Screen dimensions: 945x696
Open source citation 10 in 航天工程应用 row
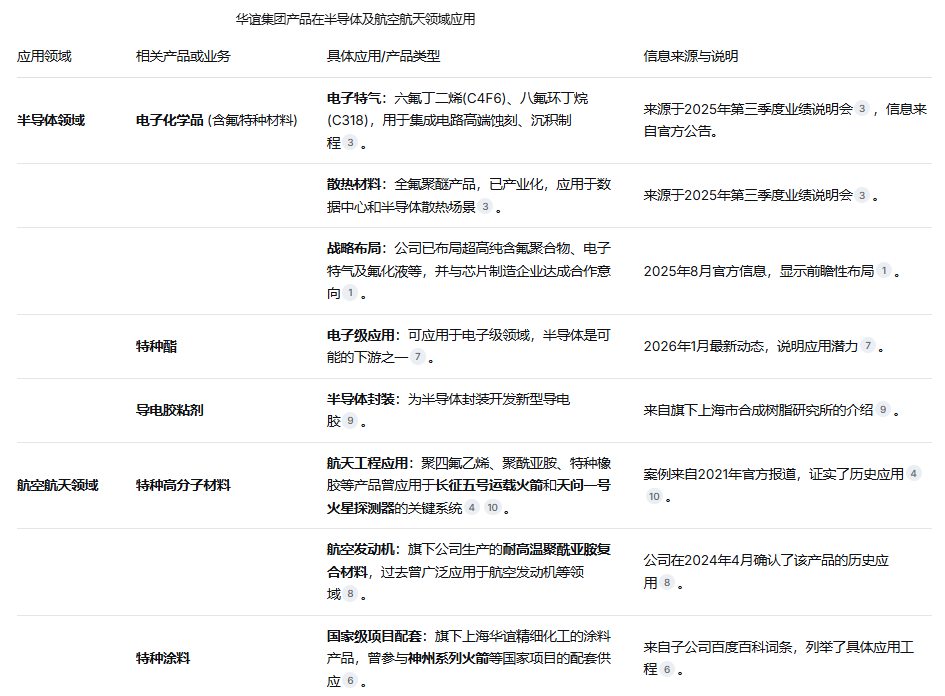click(x=654, y=497)
